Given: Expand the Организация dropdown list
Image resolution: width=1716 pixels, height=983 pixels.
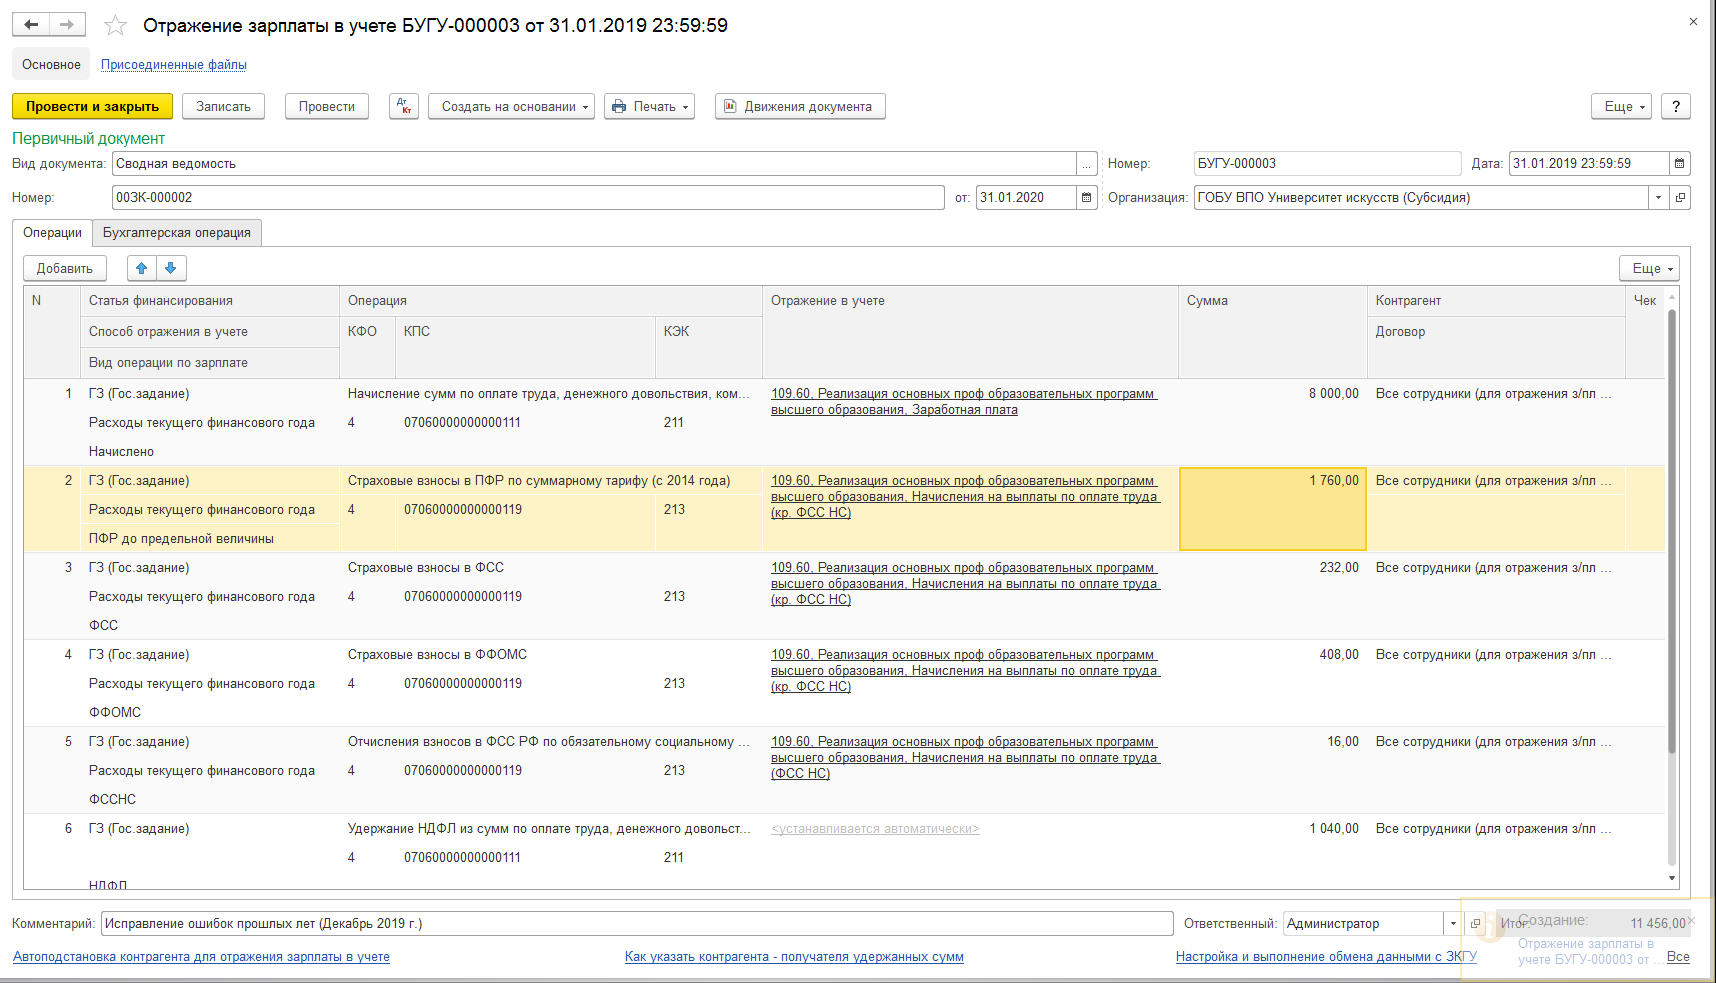Looking at the screenshot, I should (x=1659, y=197).
